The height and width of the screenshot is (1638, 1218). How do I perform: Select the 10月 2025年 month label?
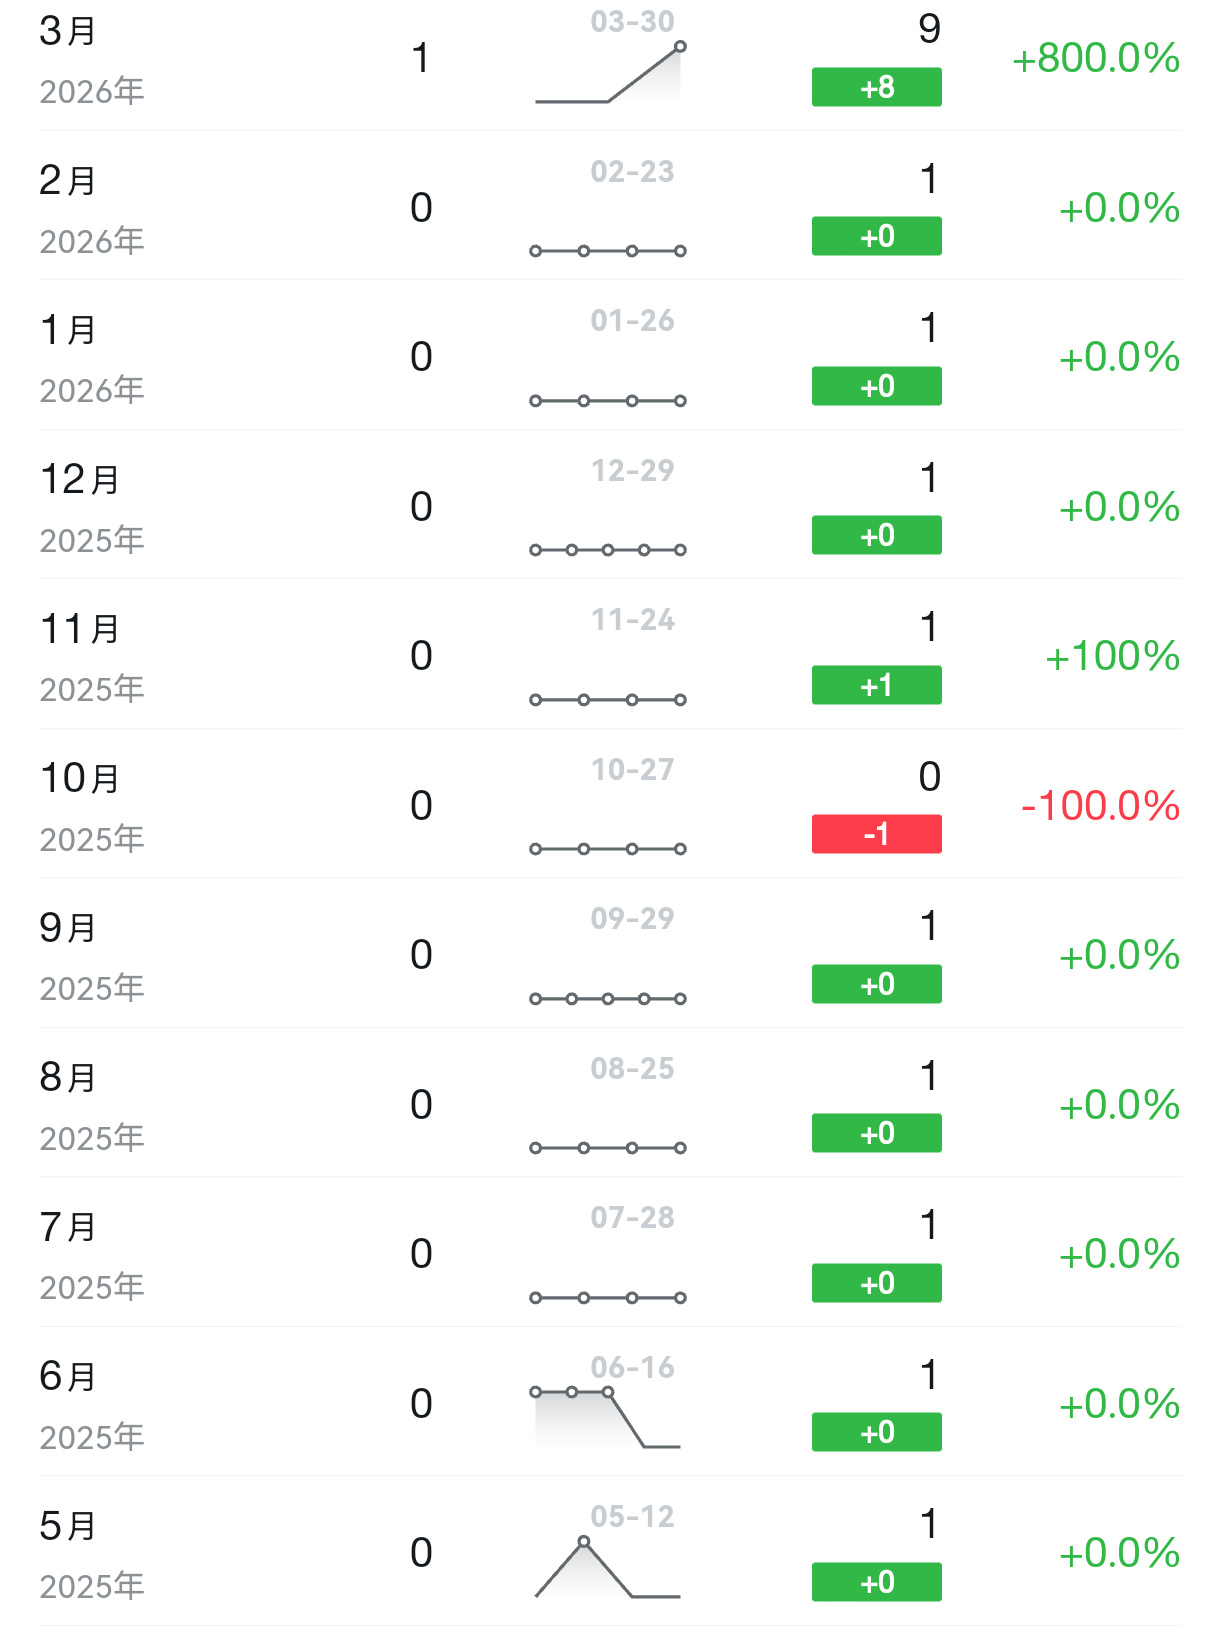[92, 807]
